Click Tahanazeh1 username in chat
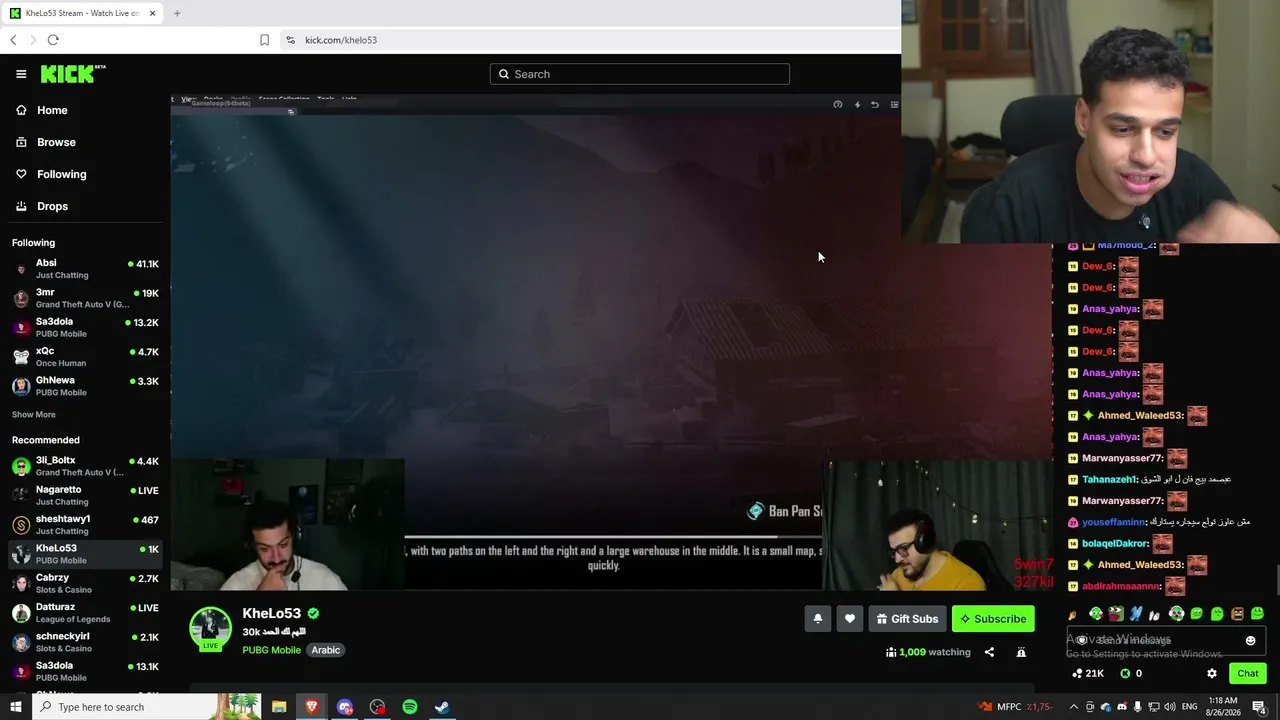This screenshot has width=1280, height=720. (1110, 479)
